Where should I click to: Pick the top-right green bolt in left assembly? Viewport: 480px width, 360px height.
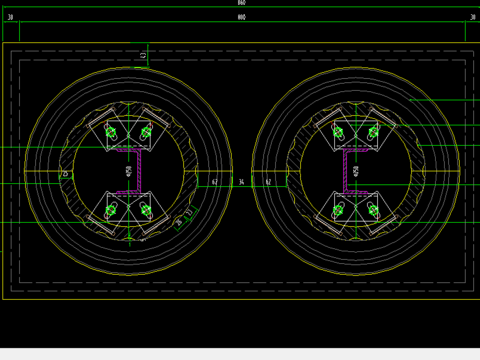pyautogui.click(x=146, y=132)
